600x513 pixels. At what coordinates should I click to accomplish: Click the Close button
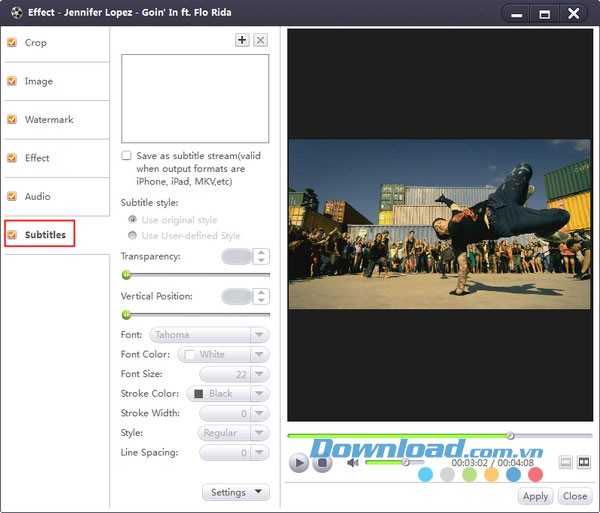point(575,496)
